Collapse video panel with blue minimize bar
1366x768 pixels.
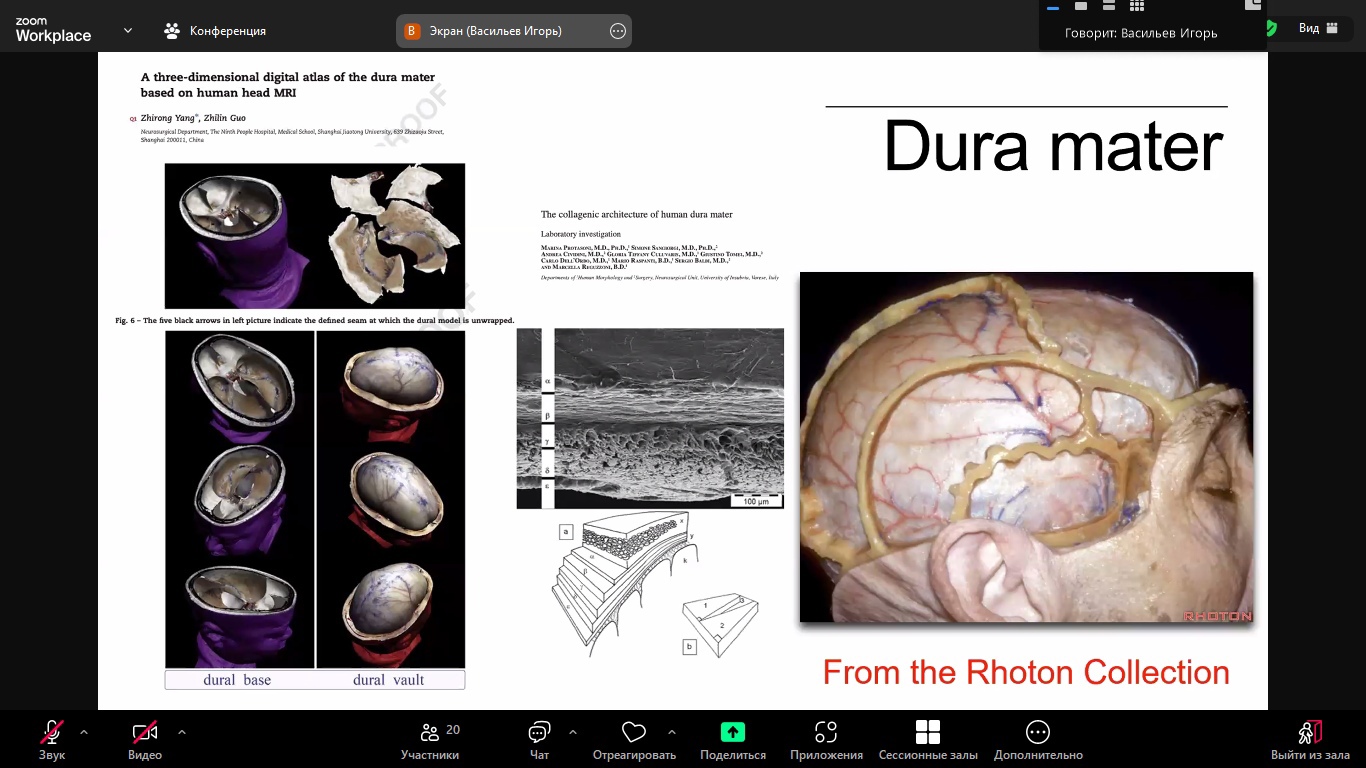click(1052, 7)
